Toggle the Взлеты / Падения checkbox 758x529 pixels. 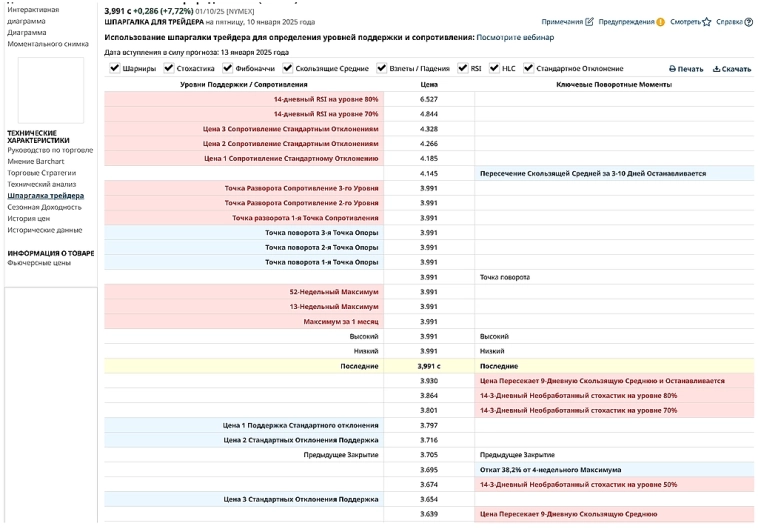pyautogui.click(x=381, y=69)
